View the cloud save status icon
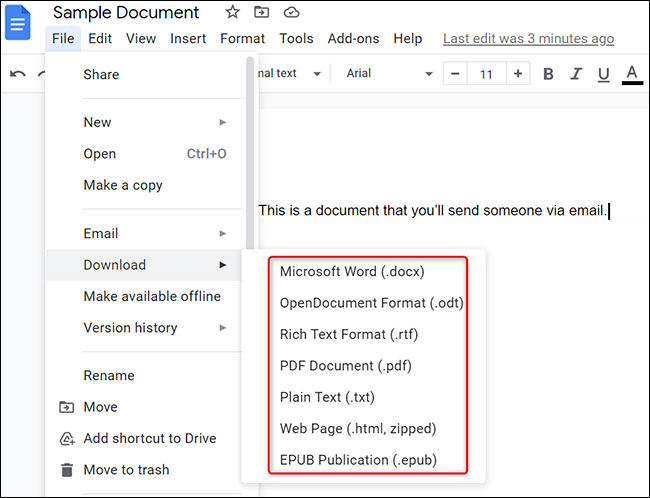This screenshot has width=650, height=498. click(x=291, y=12)
